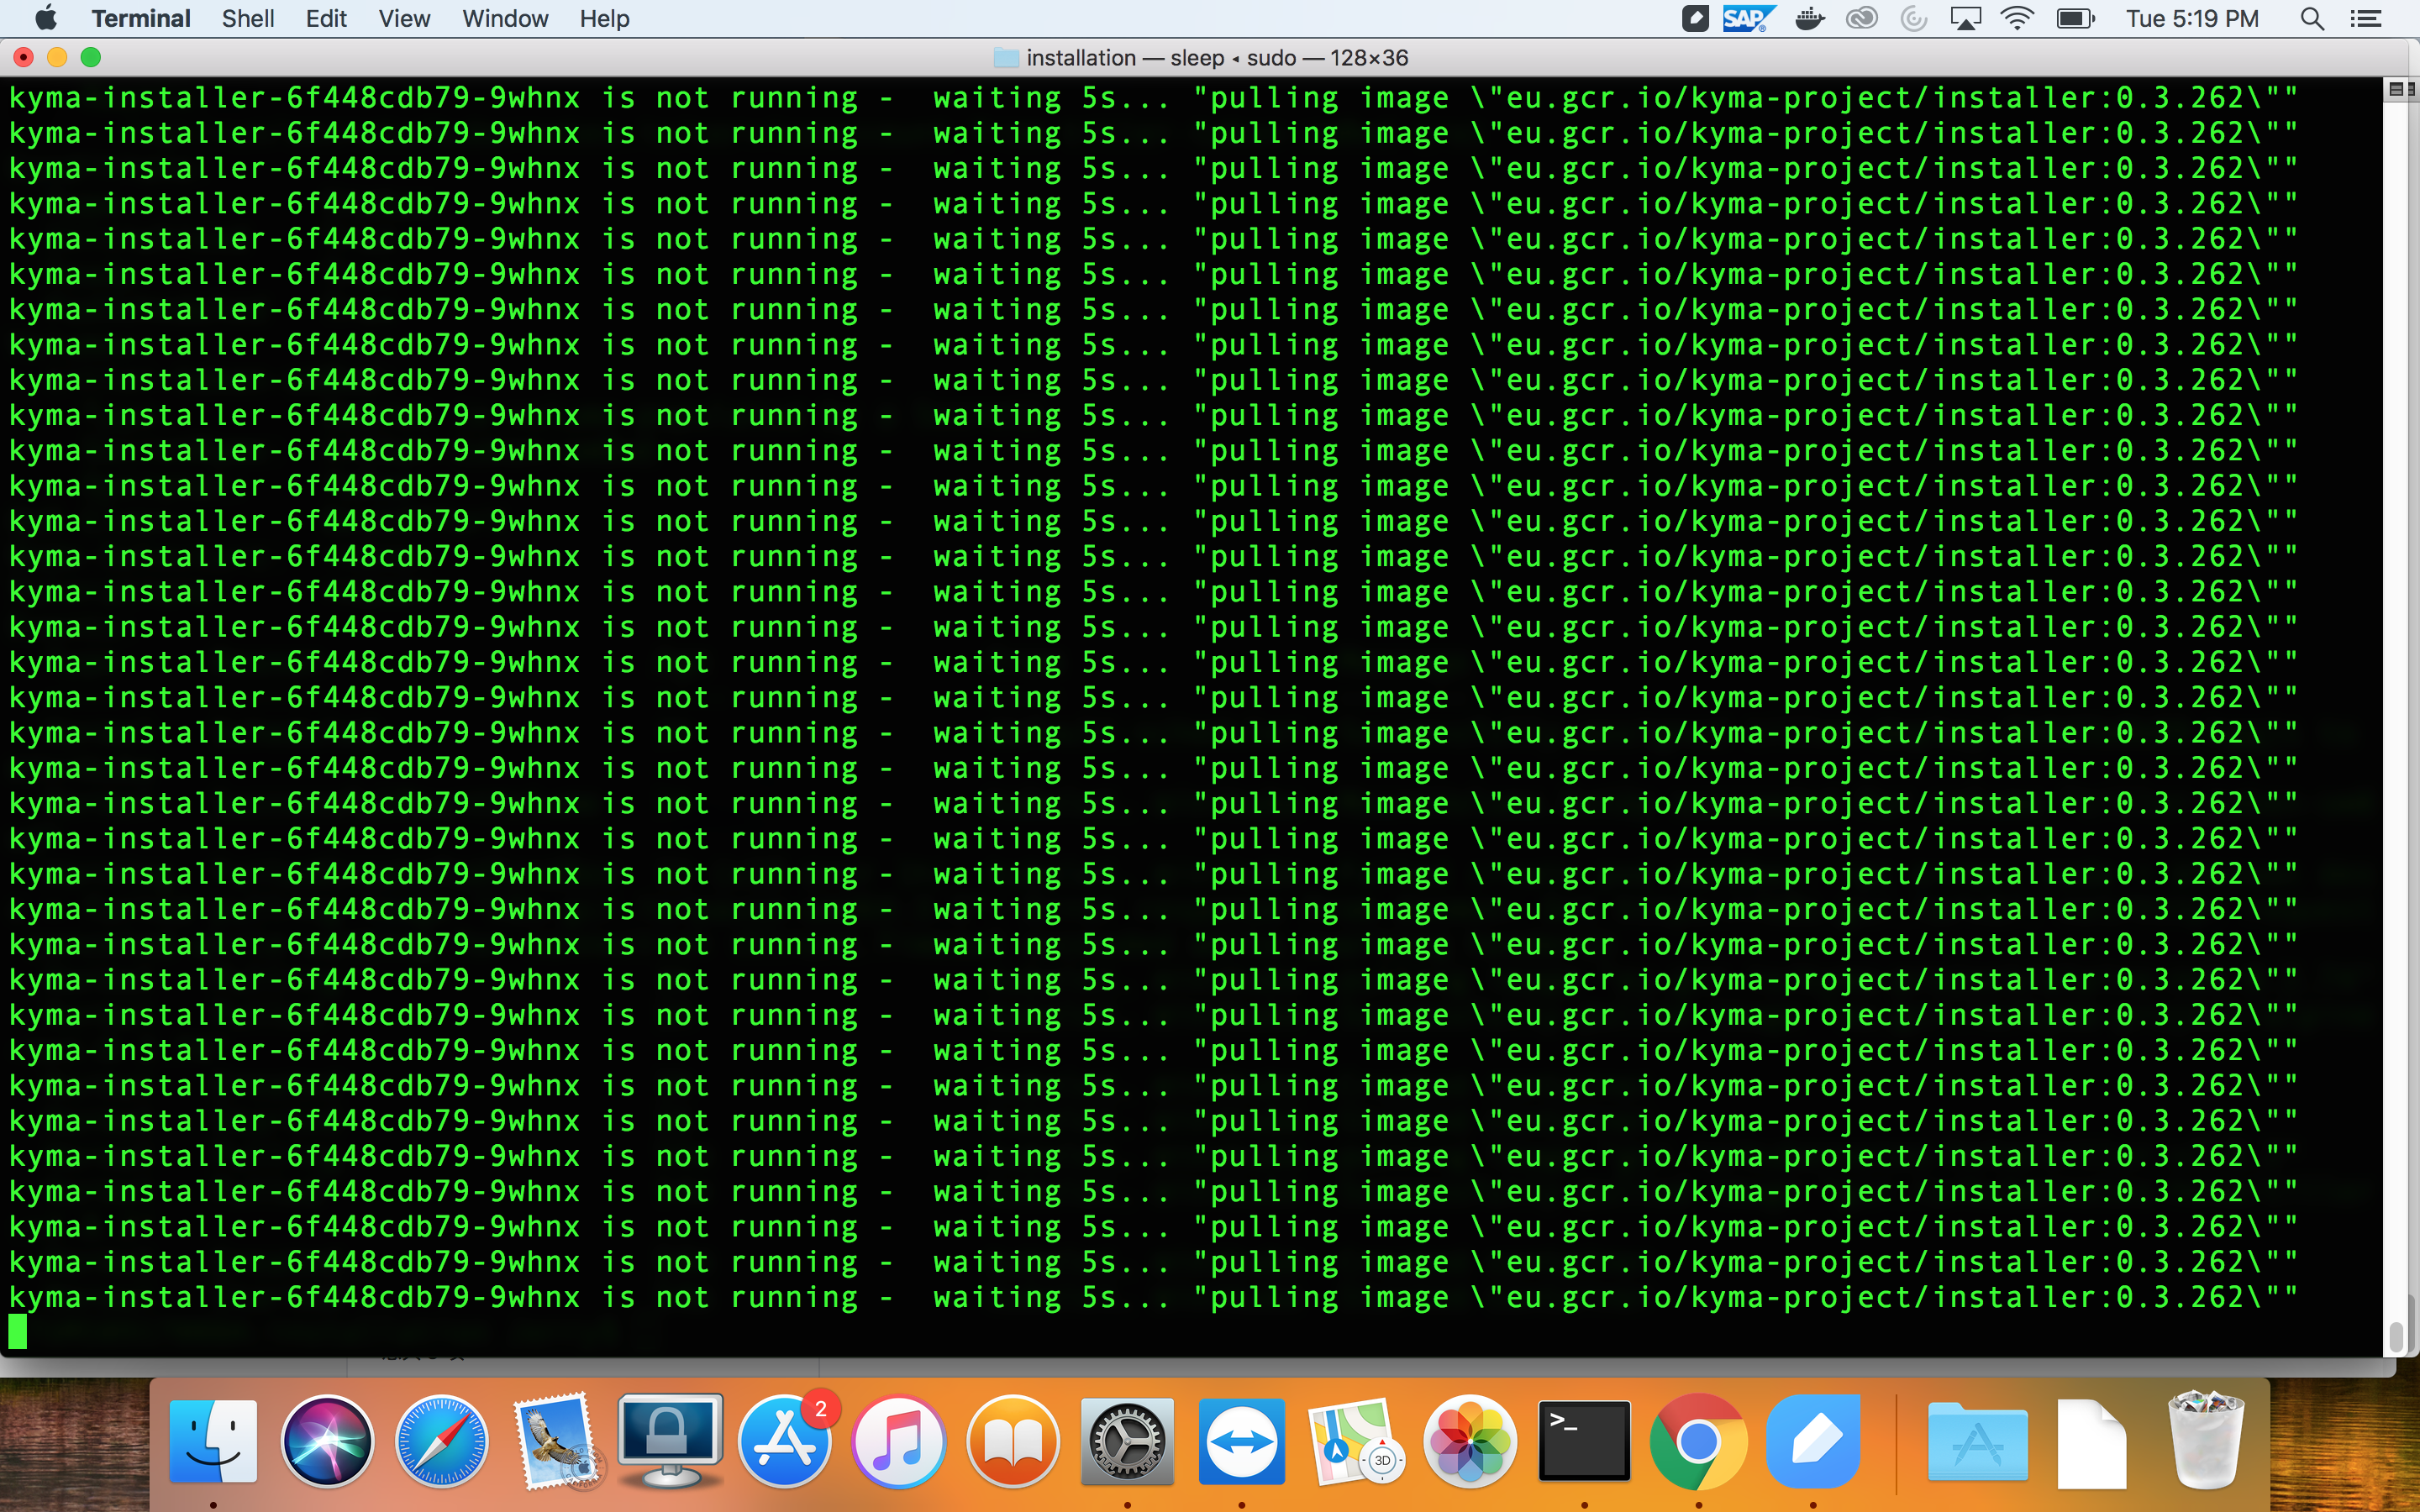Click the SAP icon in the menu bar
The height and width of the screenshot is (1512, 2420).
point(1748,18)
